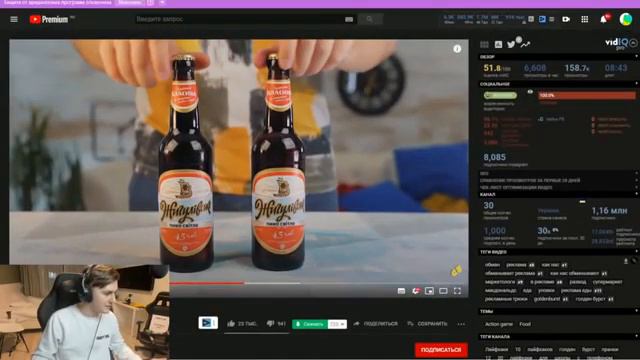
Task: Switch to theater mode
Action: (443, 291)
